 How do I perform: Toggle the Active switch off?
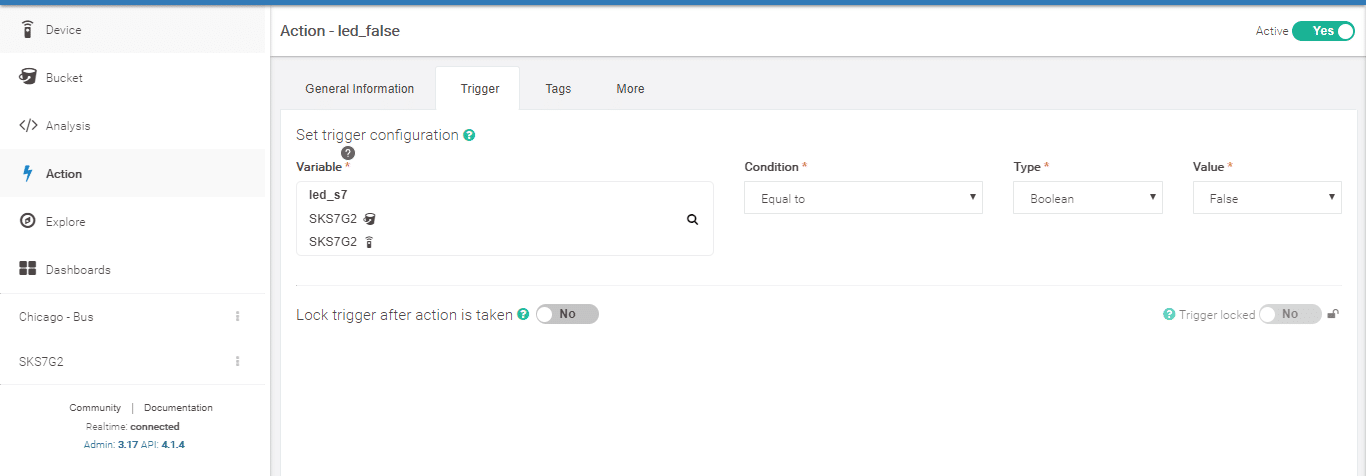point(1322,31)
